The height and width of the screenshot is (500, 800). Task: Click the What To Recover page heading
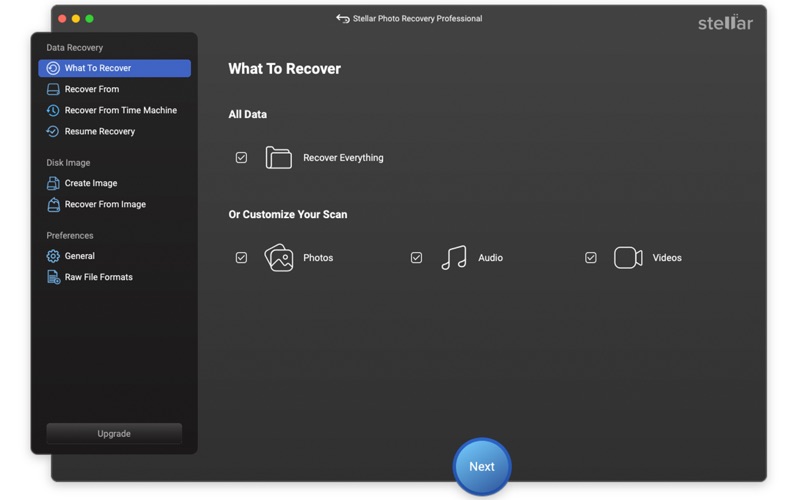(x=285, y=69)
